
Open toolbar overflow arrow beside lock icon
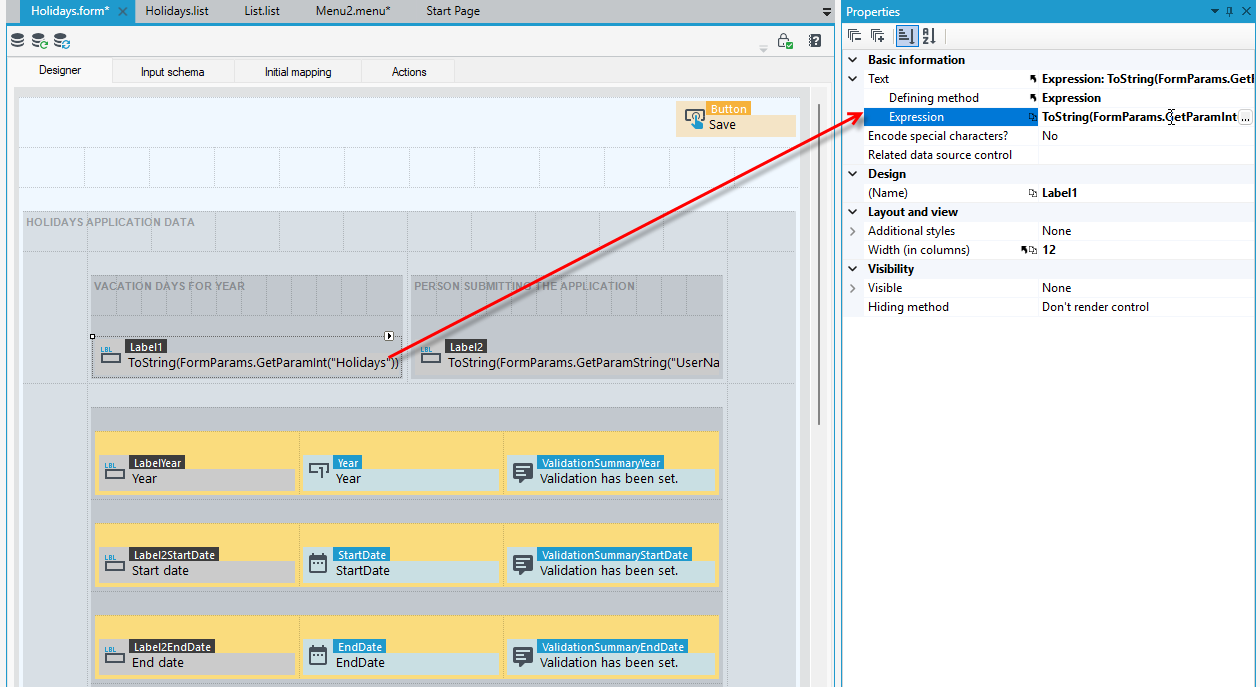(764, 47)
